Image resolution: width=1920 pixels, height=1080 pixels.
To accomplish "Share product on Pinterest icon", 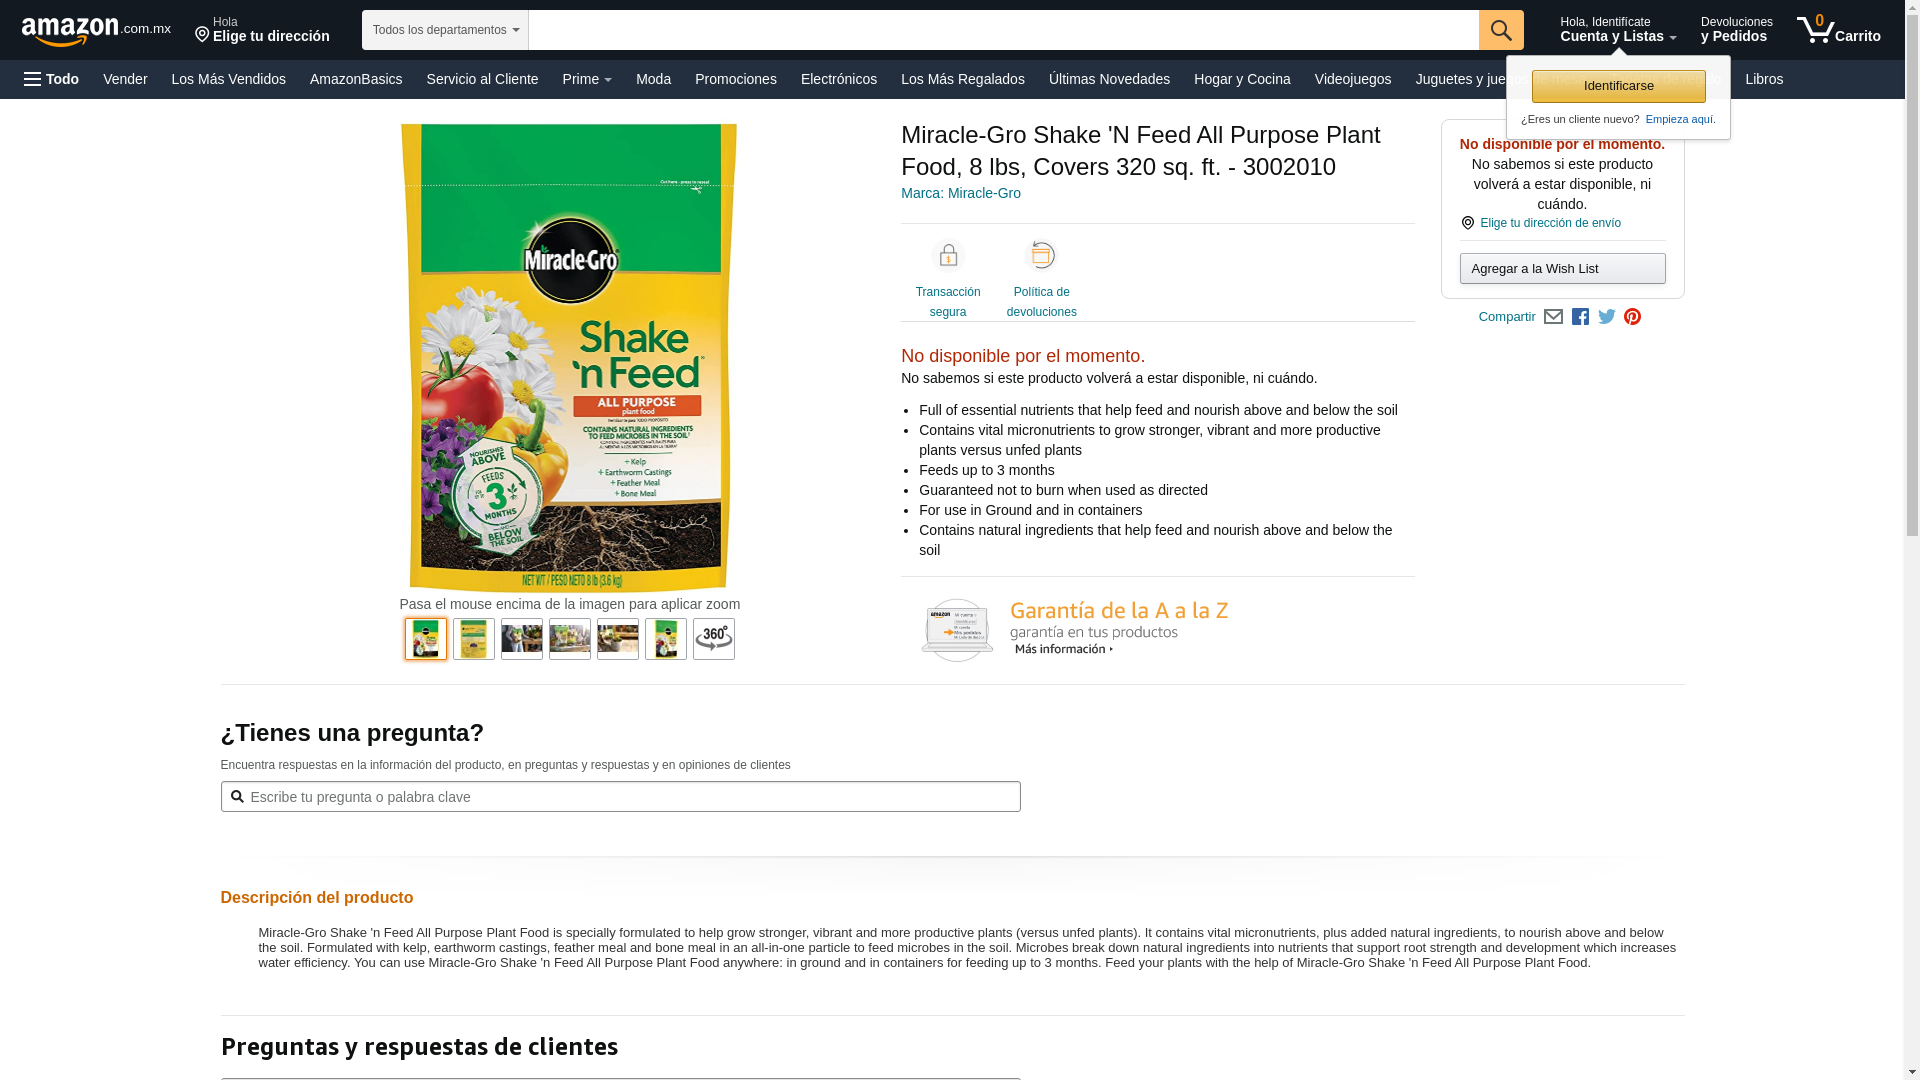I will click(x=1633, y=317).
